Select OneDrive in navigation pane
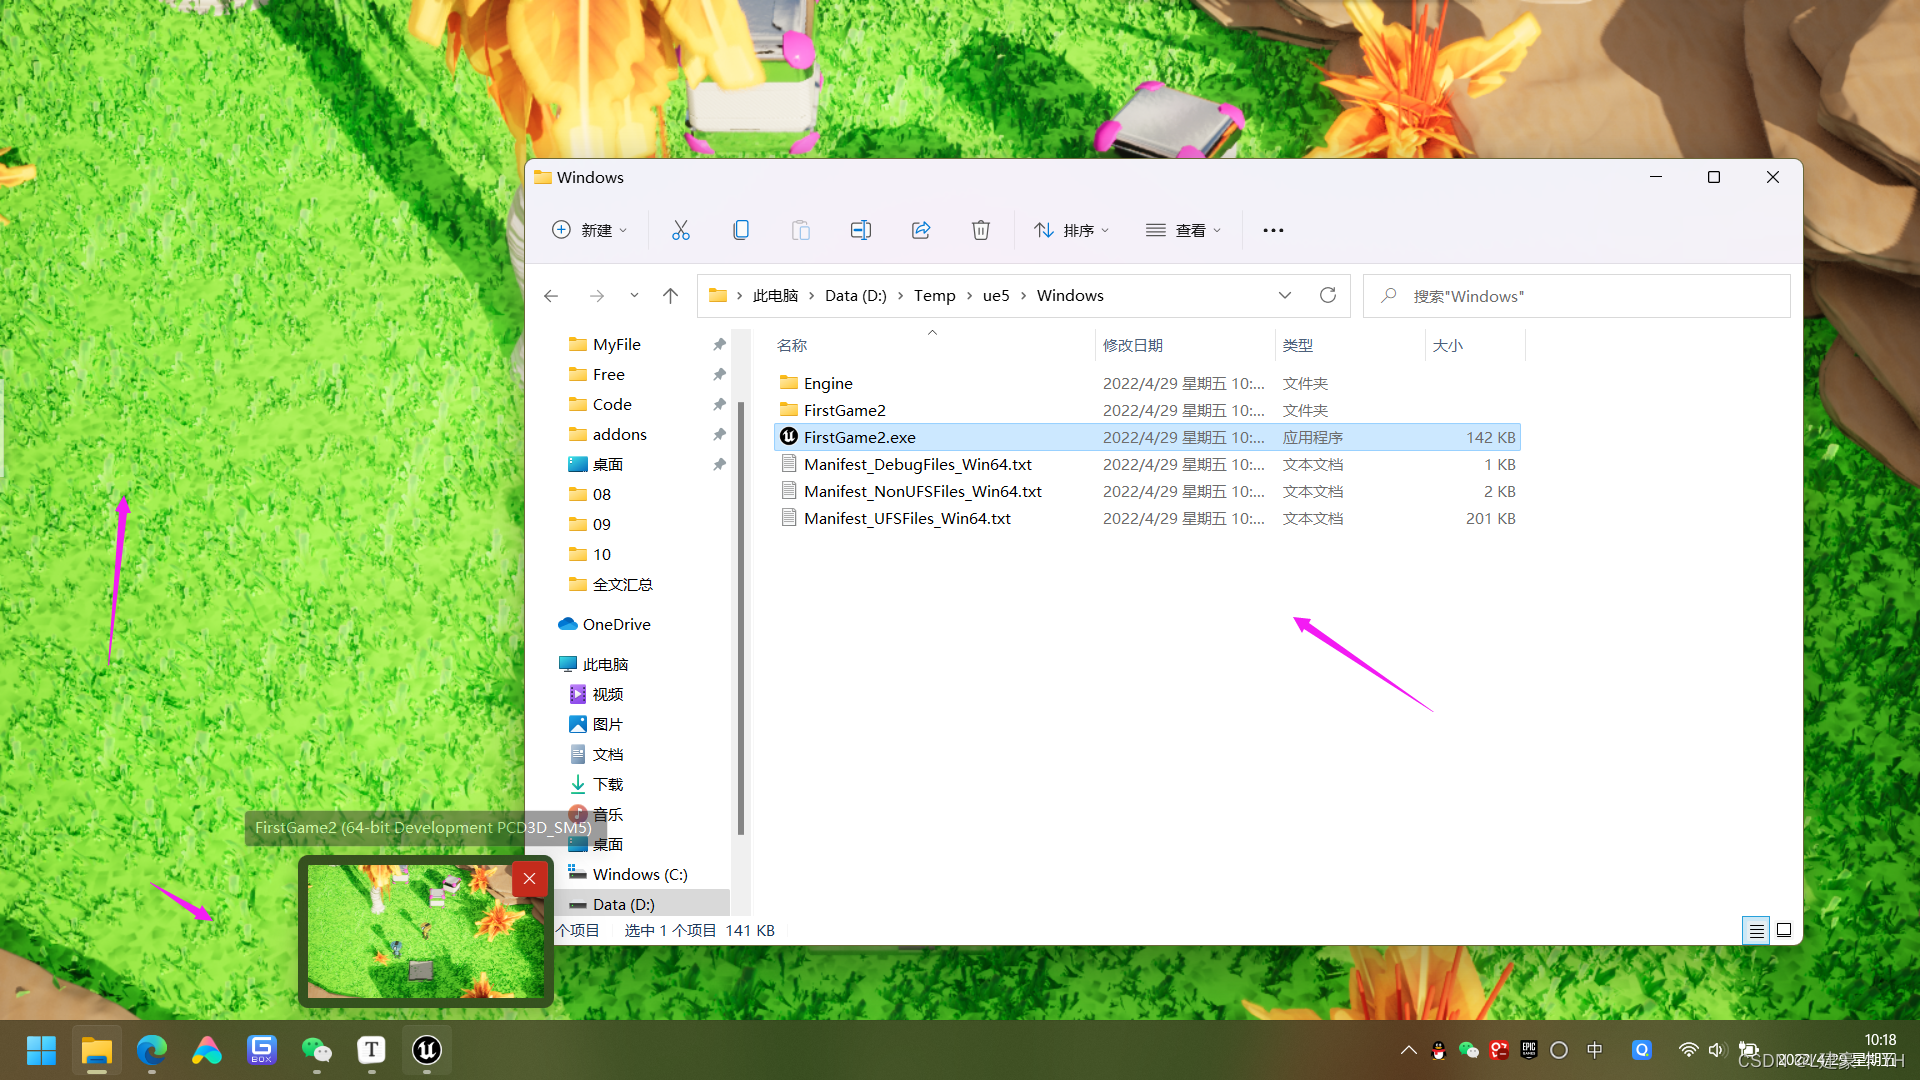Viewport: 1920px width, 1080px height. 616,624
